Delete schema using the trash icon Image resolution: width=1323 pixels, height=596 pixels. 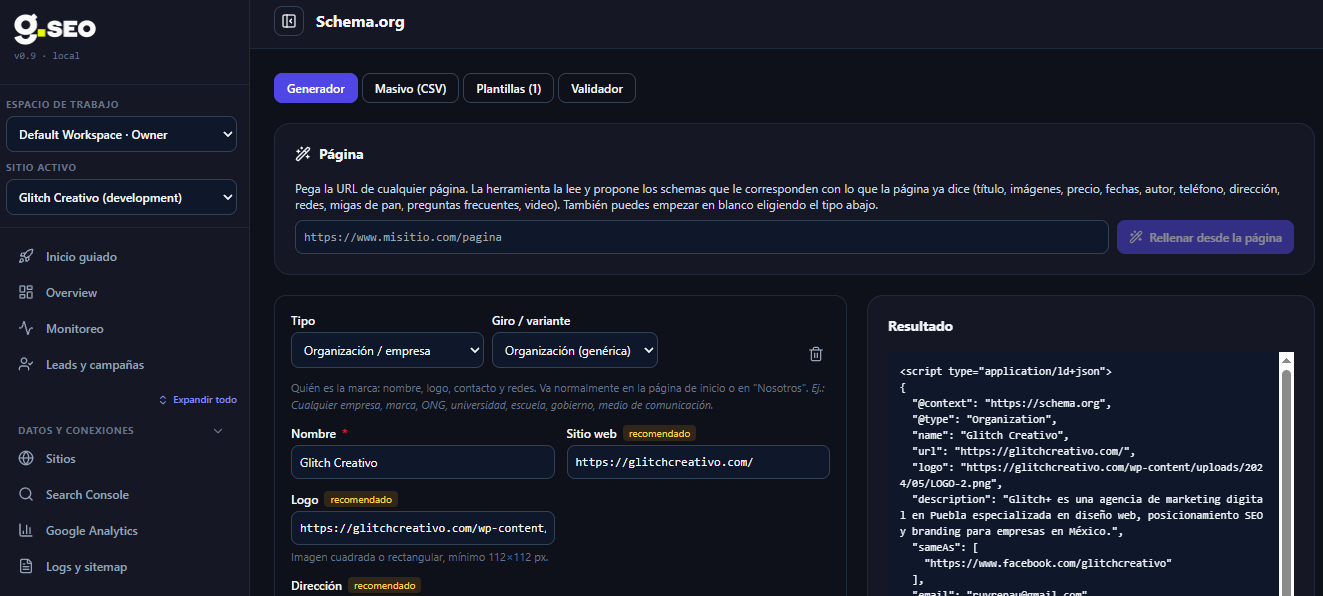pos(816,354)
